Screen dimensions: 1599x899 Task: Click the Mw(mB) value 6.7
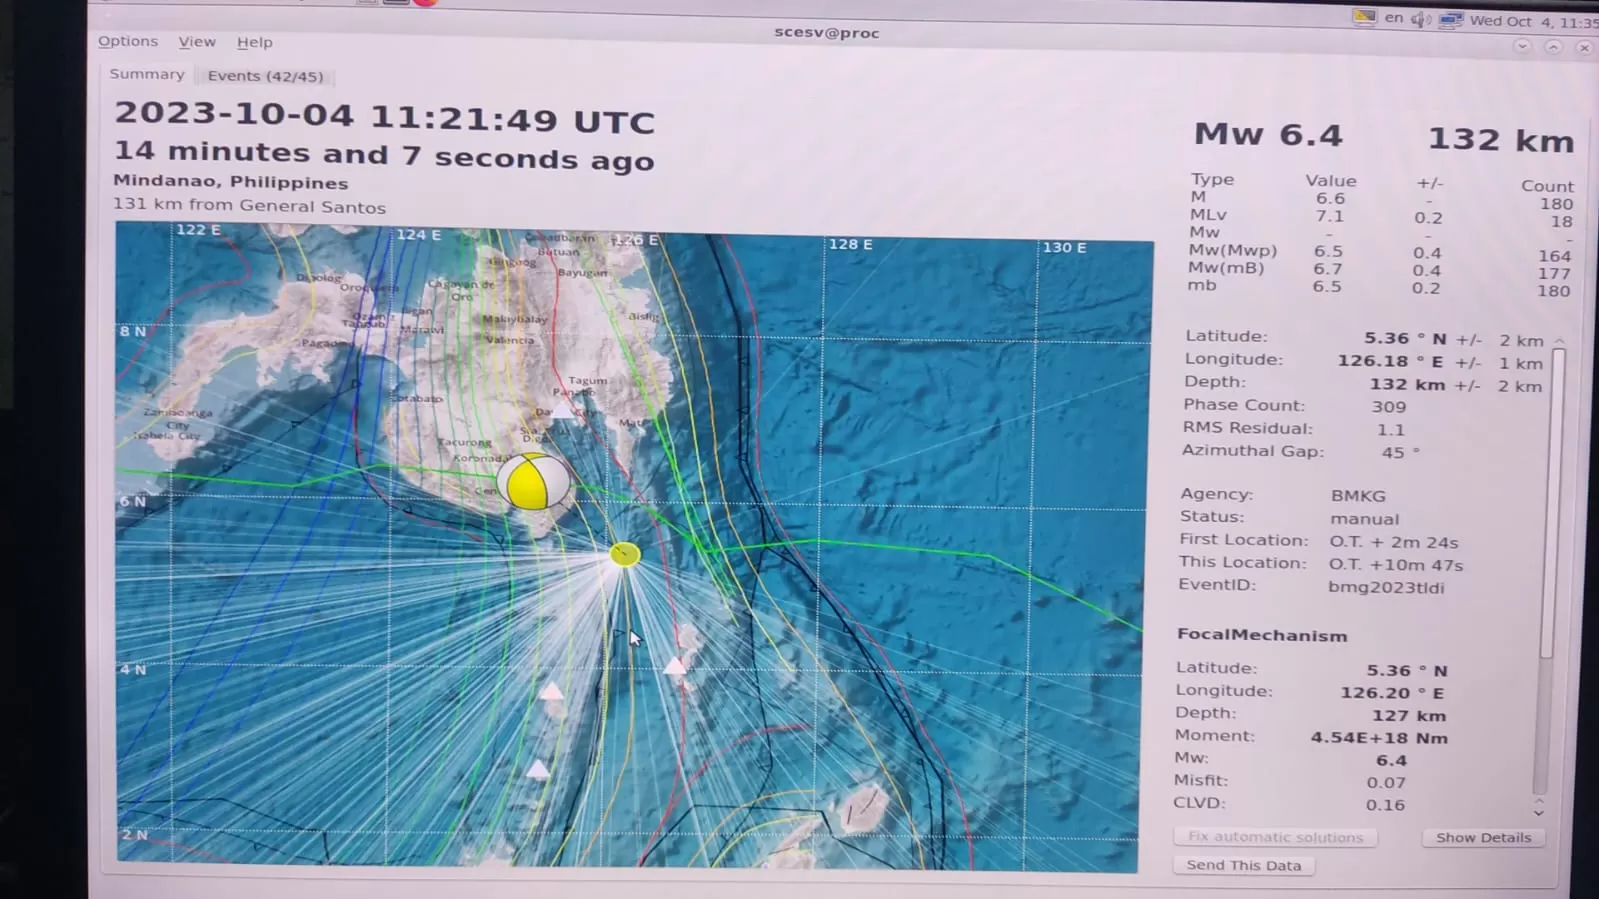click(x=1328, y=269)
